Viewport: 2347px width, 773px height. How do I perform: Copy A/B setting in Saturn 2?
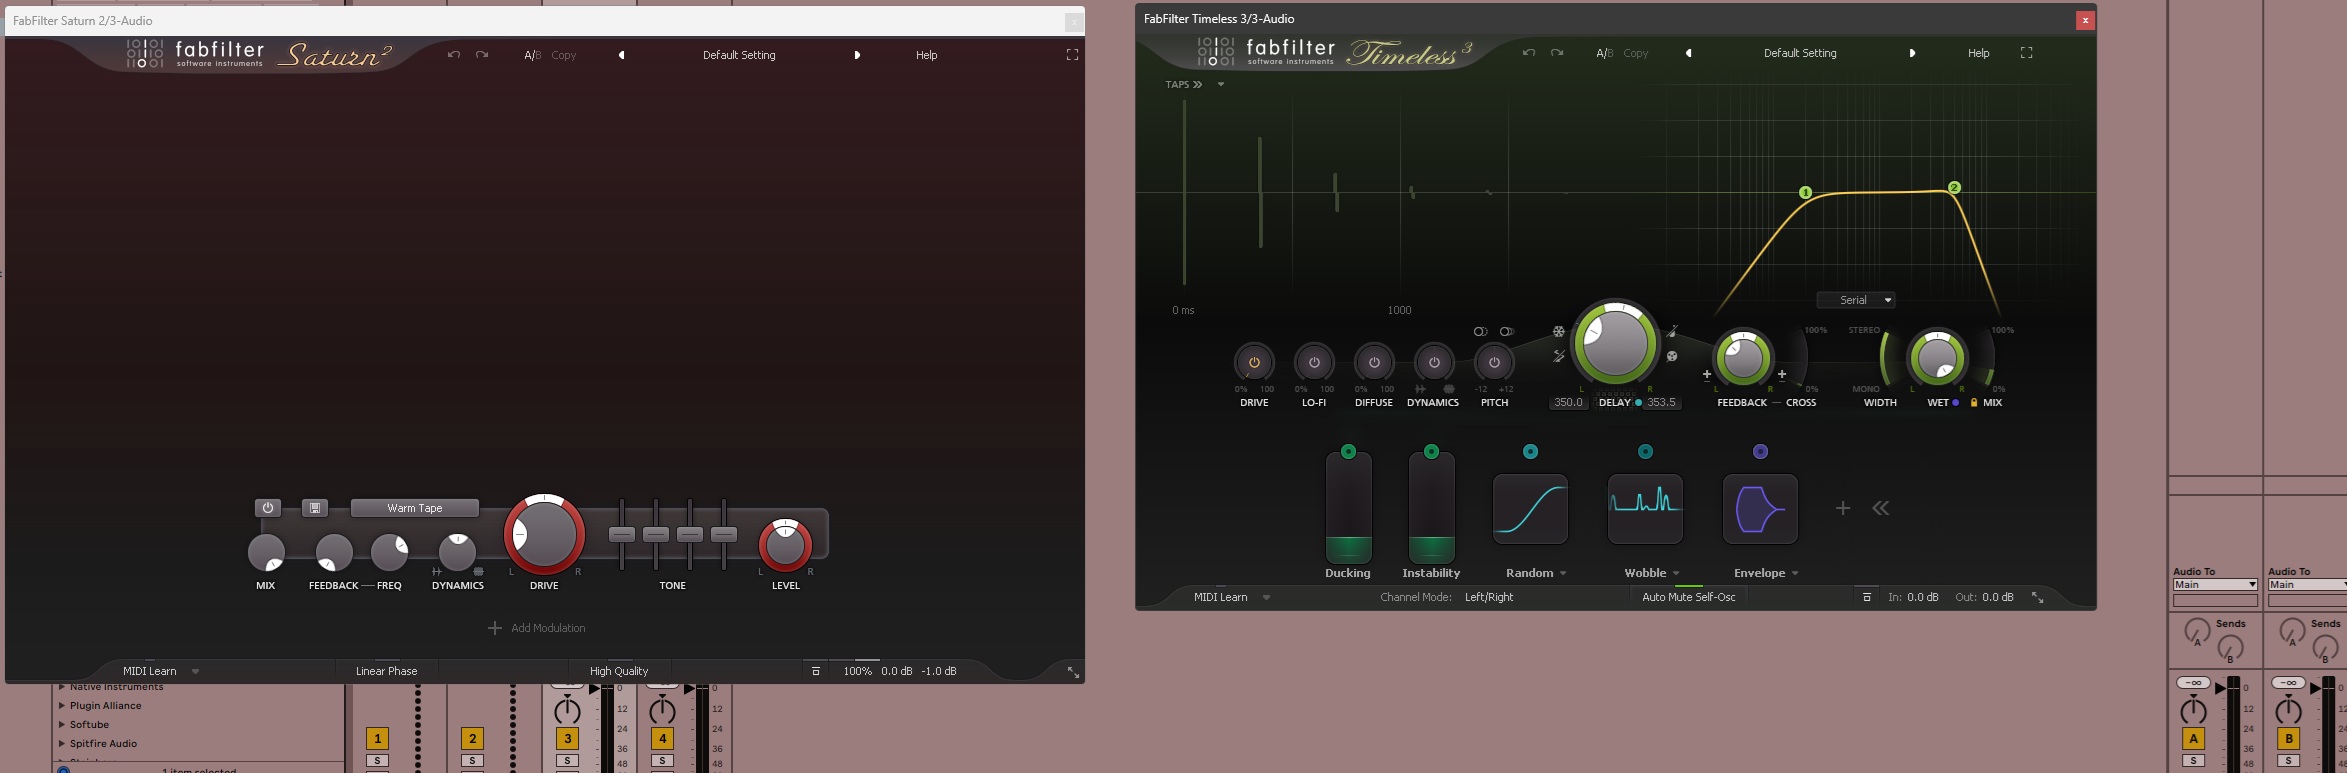click(564, 55)
